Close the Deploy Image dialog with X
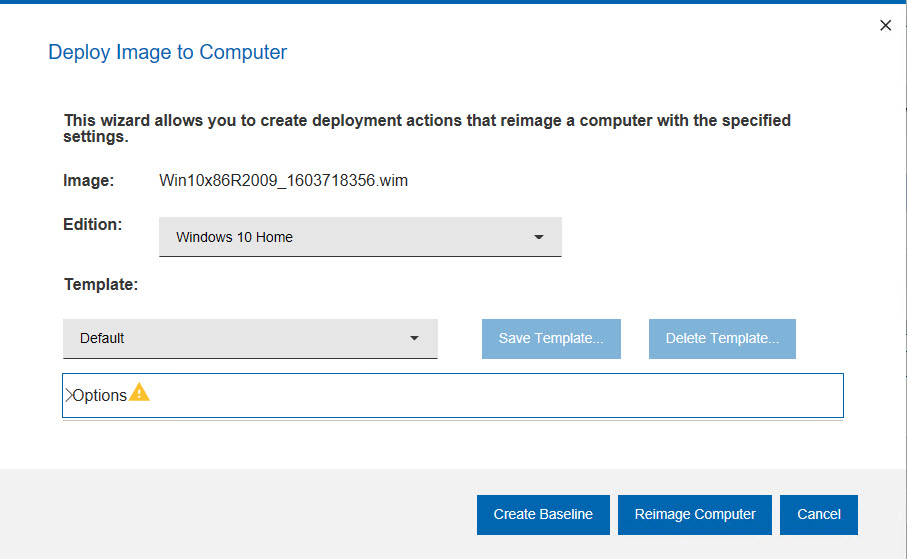This screenshot has width=907, height=559. (885, 26)
